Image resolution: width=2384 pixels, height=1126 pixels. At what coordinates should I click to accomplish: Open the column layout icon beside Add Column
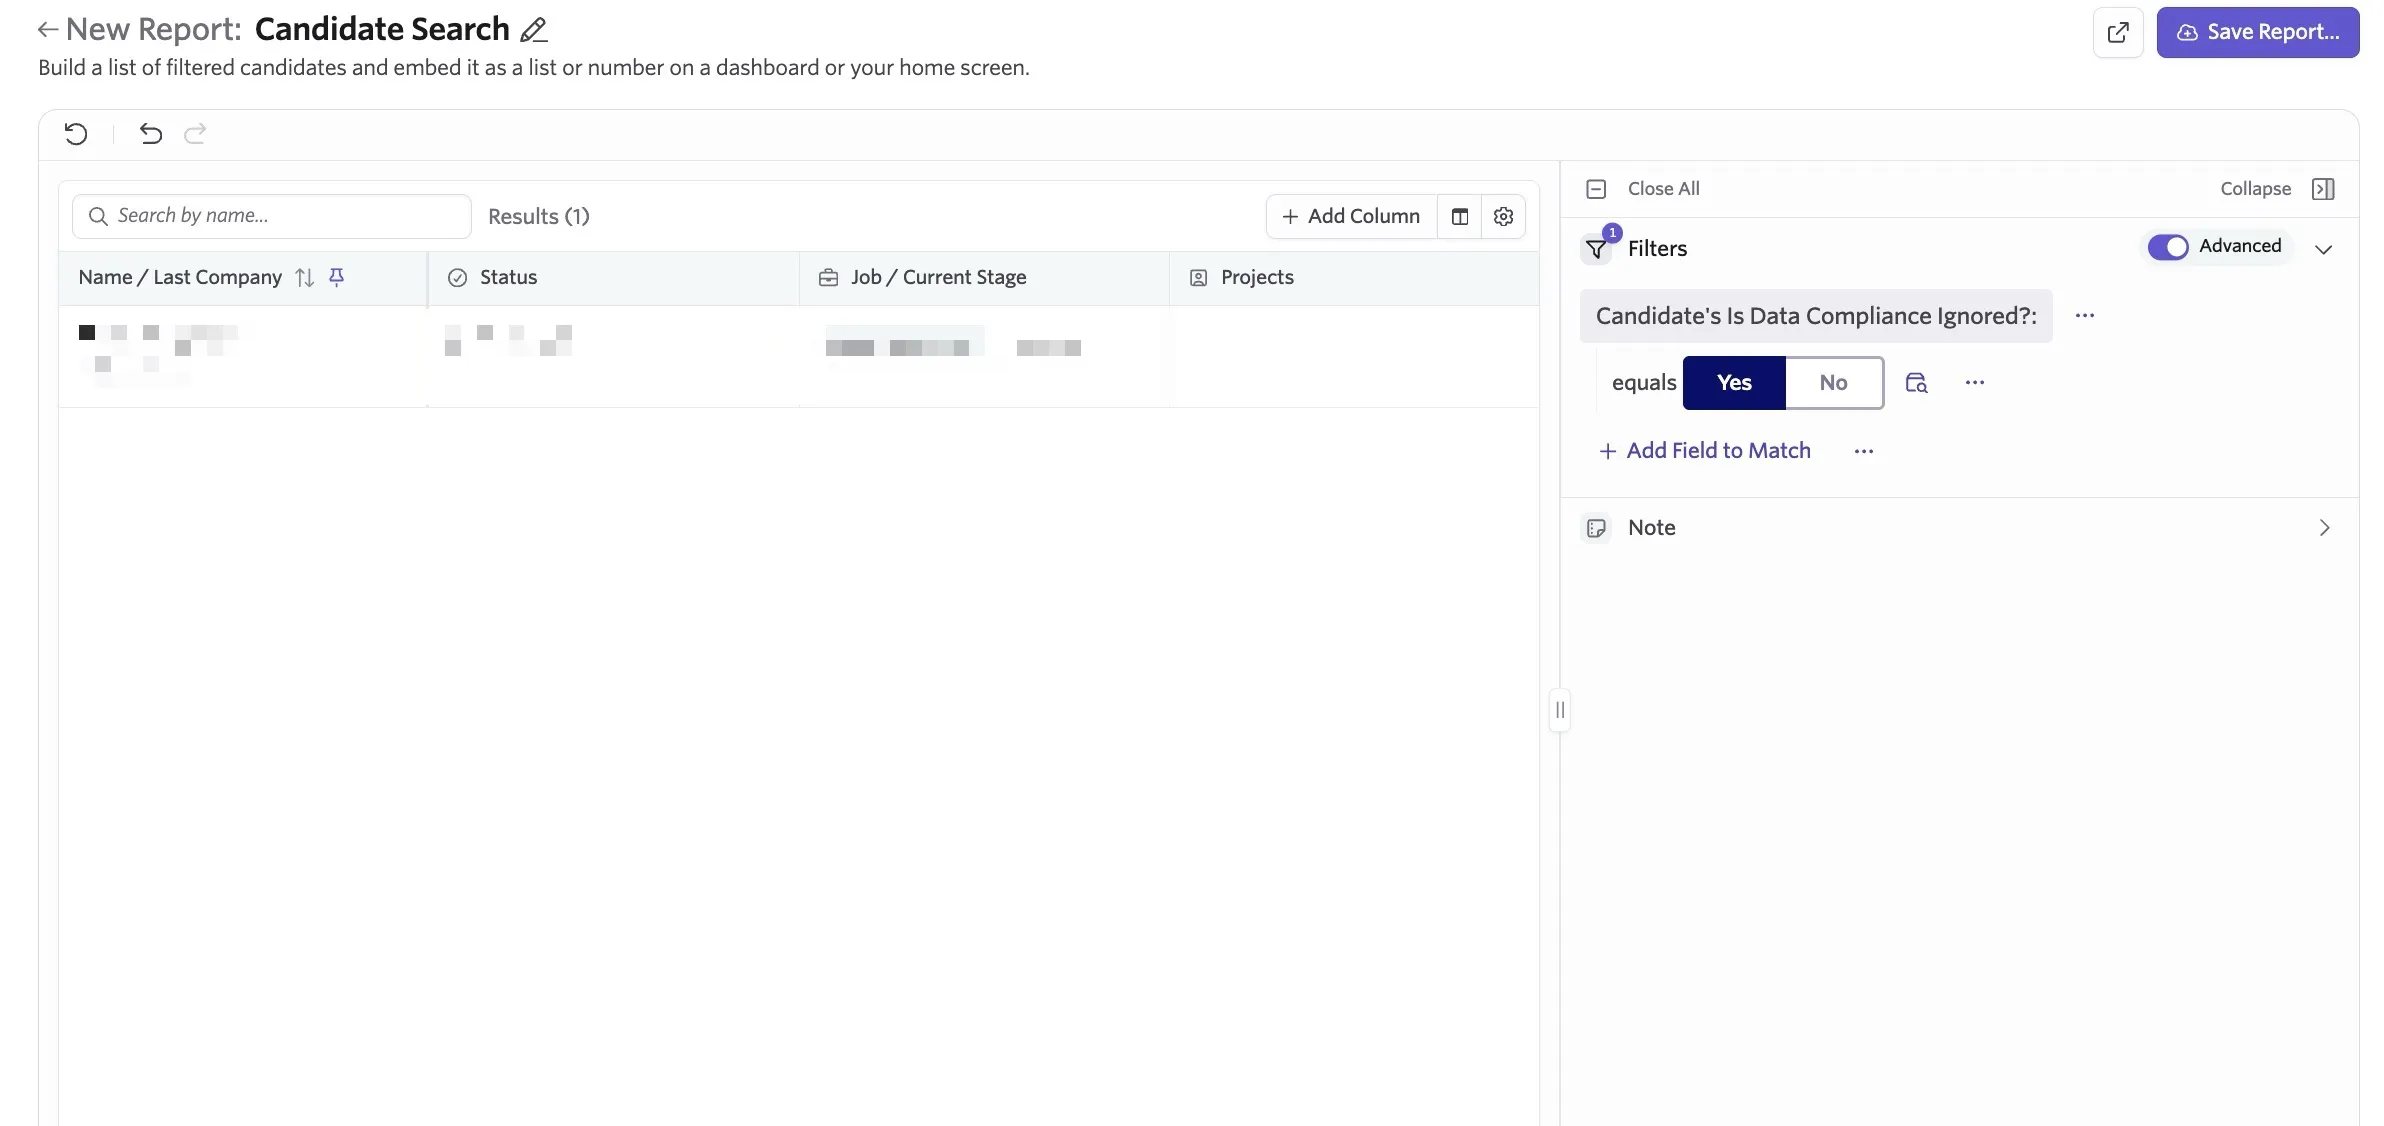pos(1460,216)
